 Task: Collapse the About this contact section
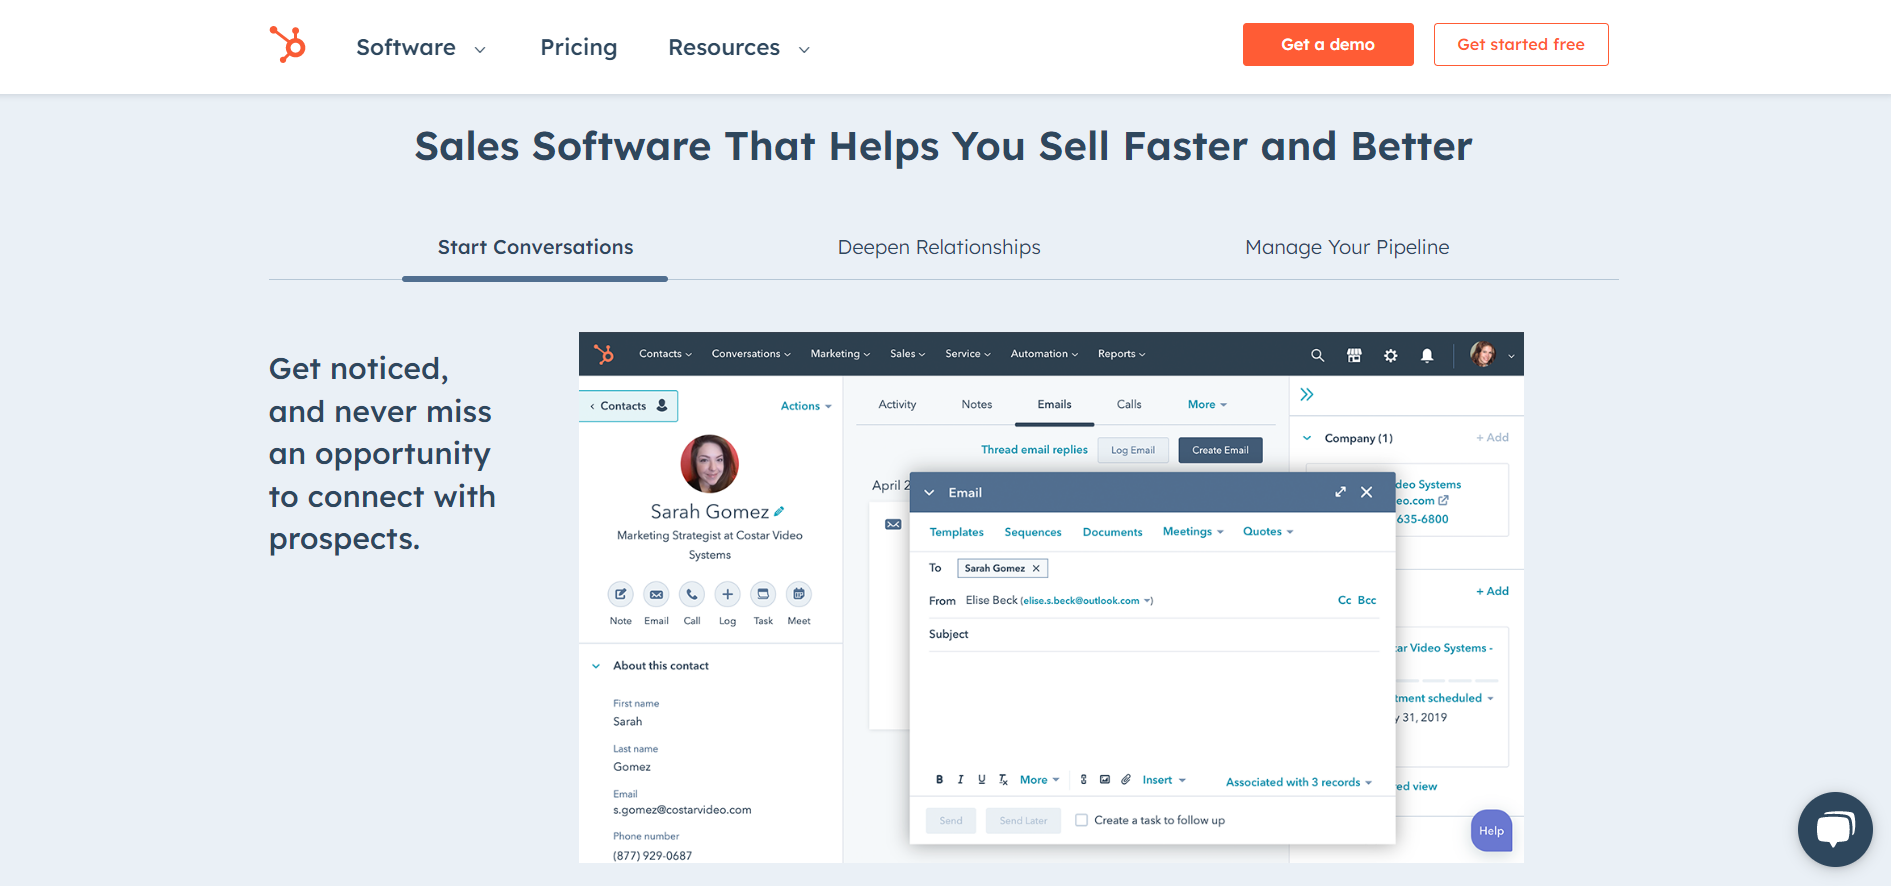coord(596,666)
